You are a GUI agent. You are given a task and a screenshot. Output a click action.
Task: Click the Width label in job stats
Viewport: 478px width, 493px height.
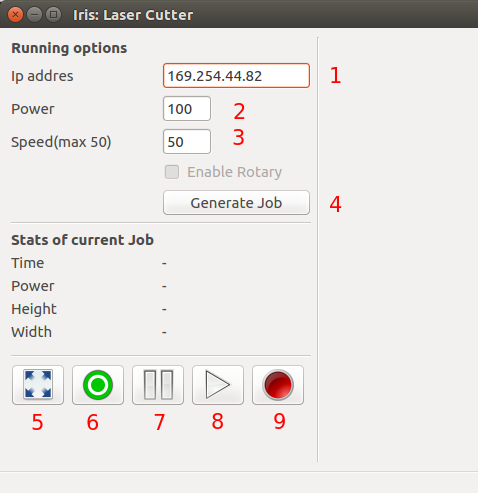(32, 332)
